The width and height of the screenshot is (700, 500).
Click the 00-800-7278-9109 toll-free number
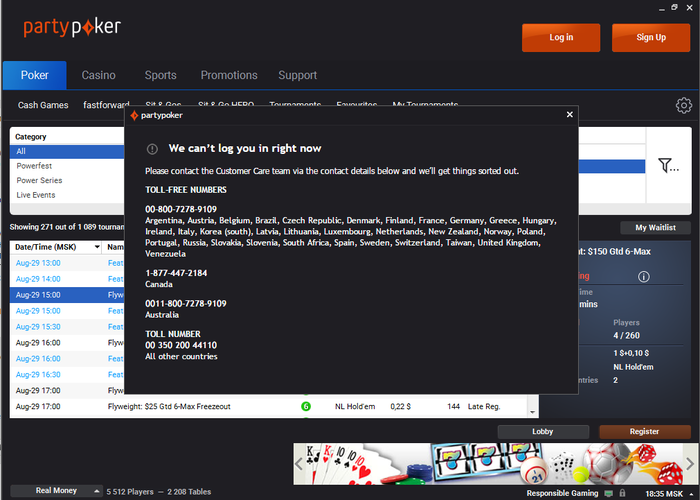[181, 209]
